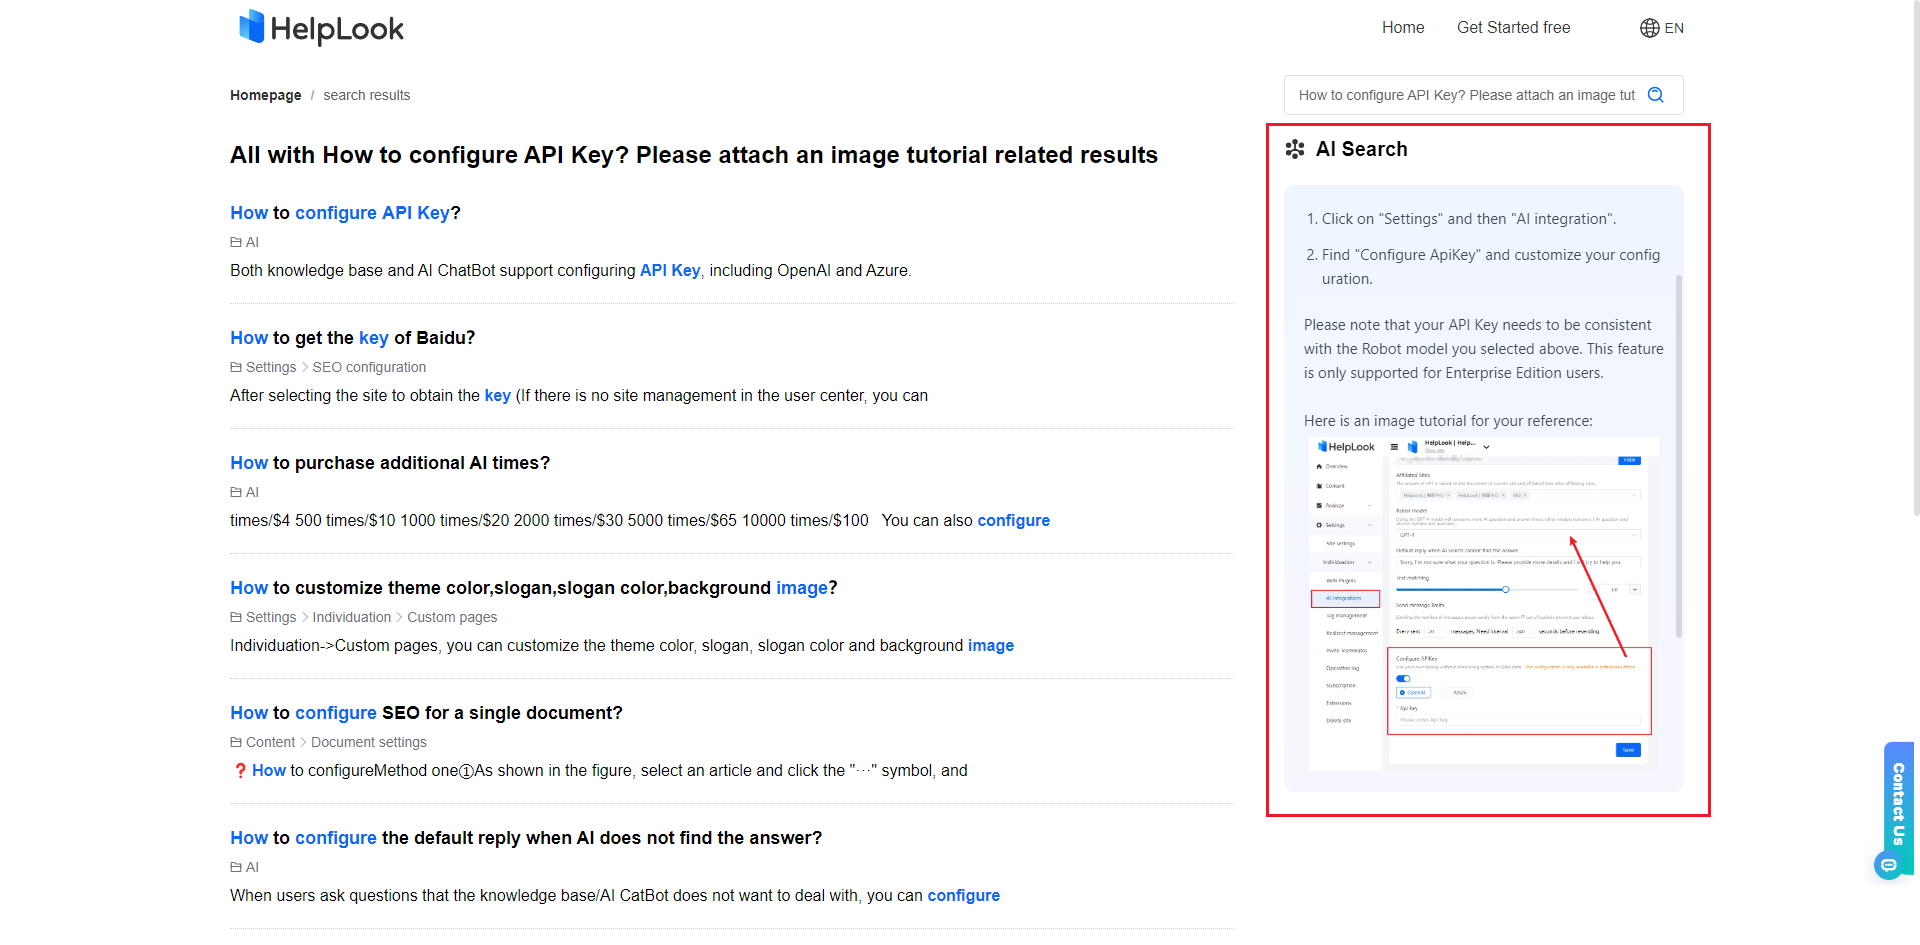Image resolution: width=1920 pixels, height=945 pixels.
Task: Click the folder icon next to AI category
Action: tap(235, 242)
